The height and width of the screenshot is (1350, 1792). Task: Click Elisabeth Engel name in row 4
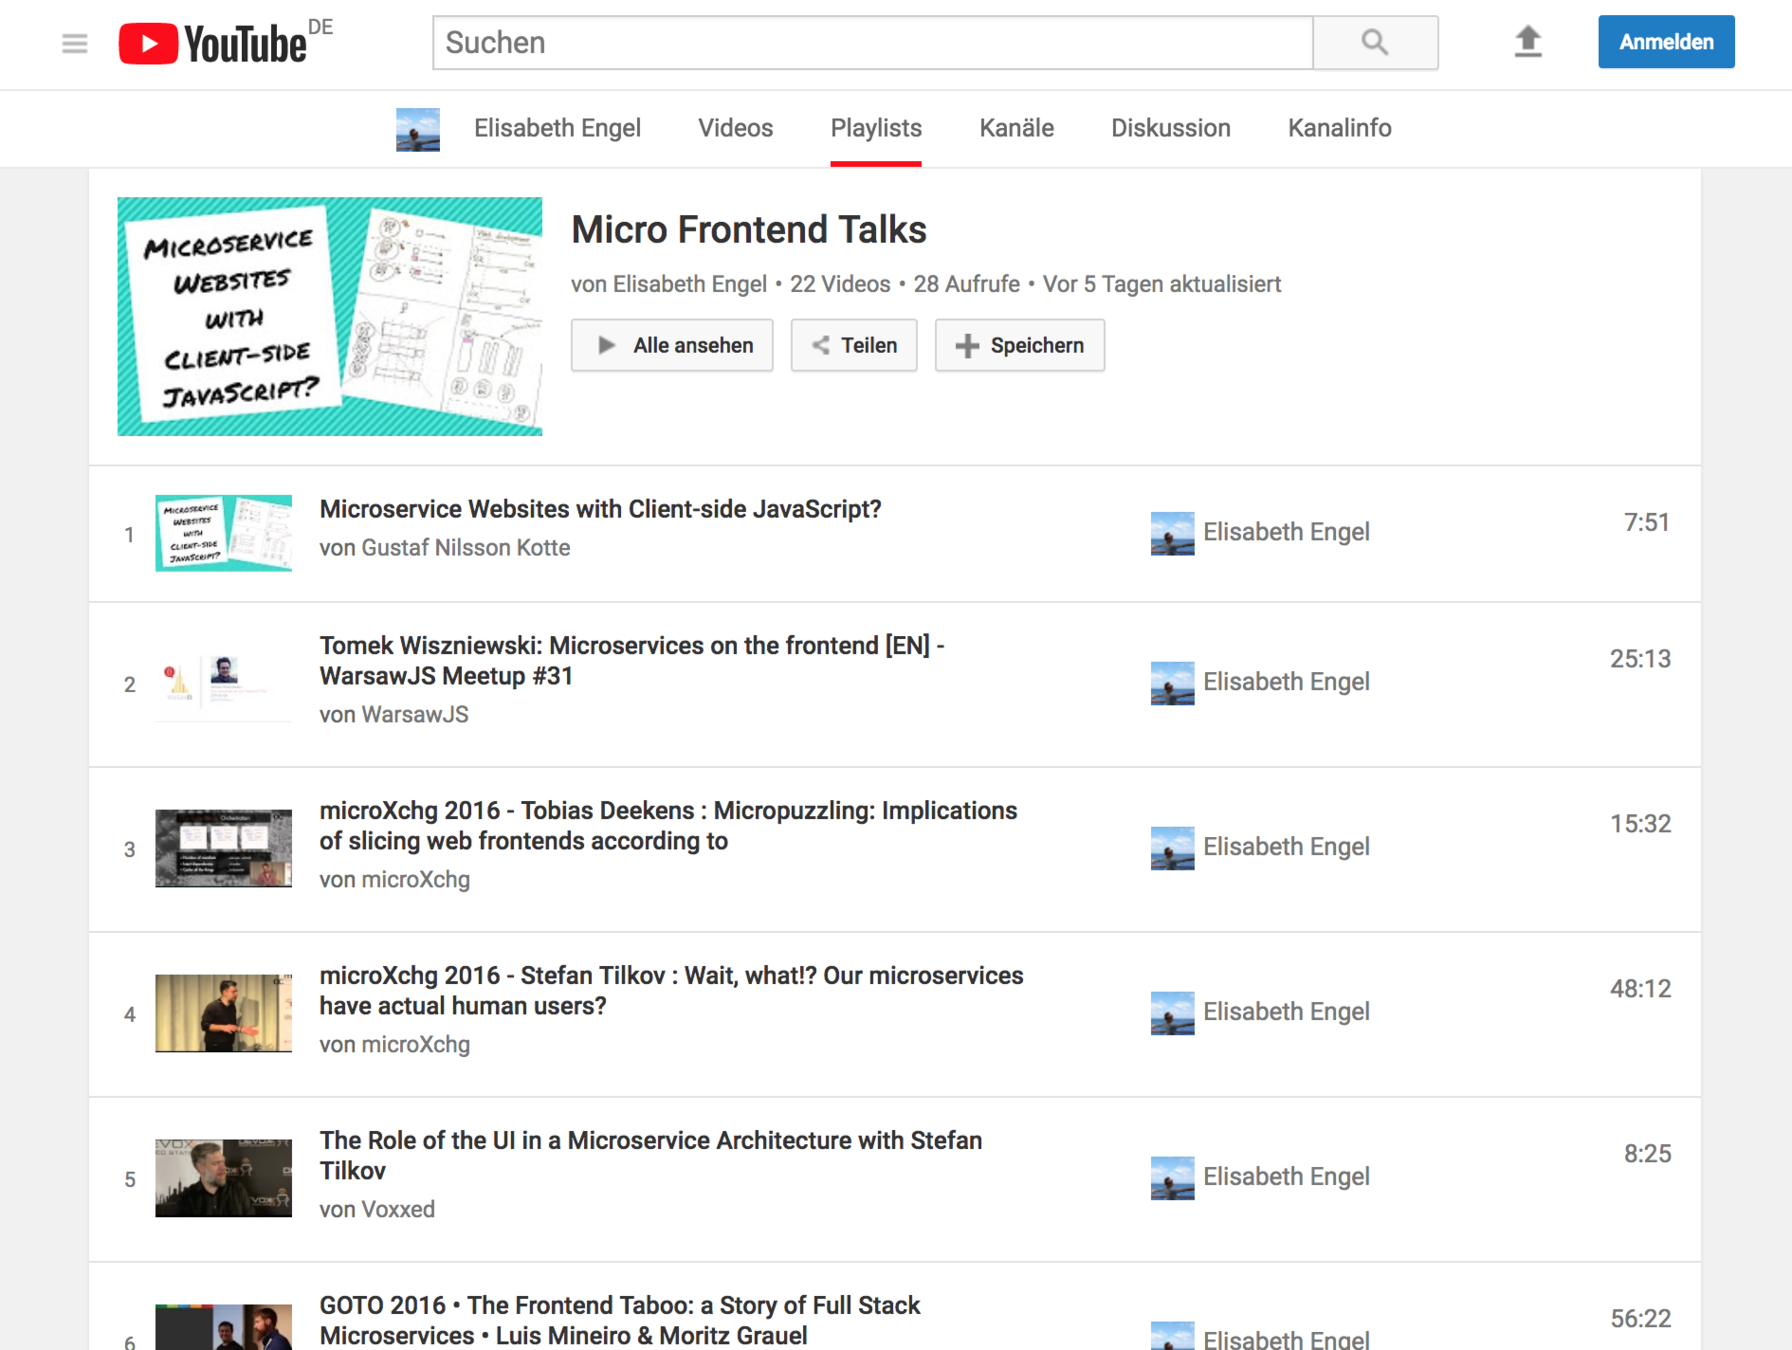click(1286, 1012)
